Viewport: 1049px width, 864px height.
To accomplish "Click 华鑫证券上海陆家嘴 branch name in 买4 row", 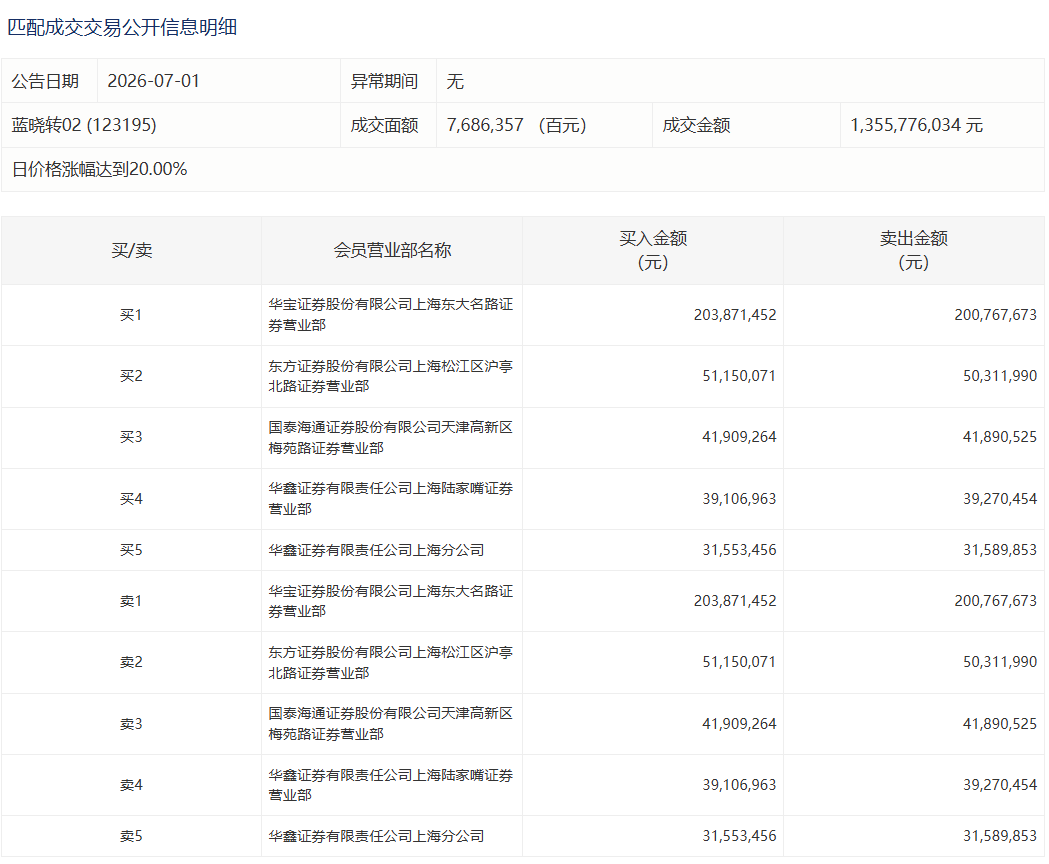I will coord(391,499).
